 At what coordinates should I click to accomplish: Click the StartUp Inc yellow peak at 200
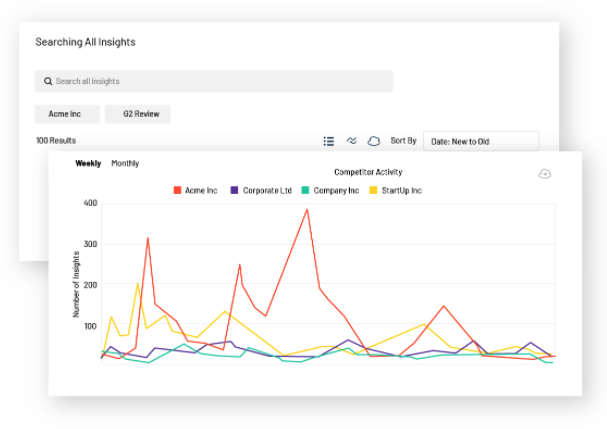pos(138,284)
